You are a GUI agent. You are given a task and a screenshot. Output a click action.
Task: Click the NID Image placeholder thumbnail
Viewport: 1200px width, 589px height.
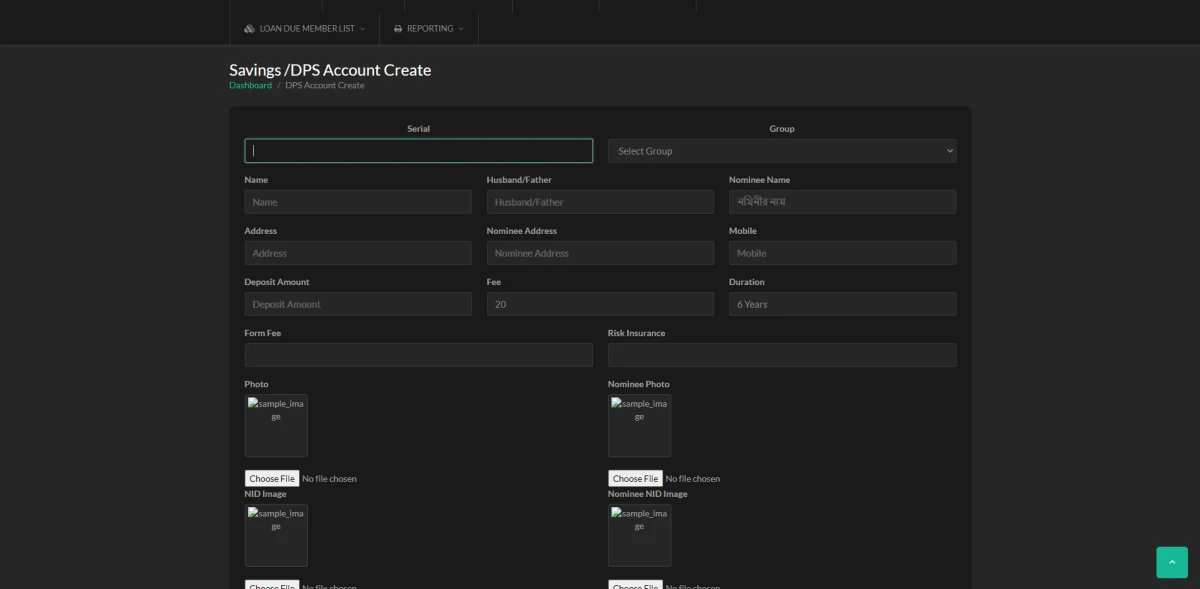tap(276, 535)
